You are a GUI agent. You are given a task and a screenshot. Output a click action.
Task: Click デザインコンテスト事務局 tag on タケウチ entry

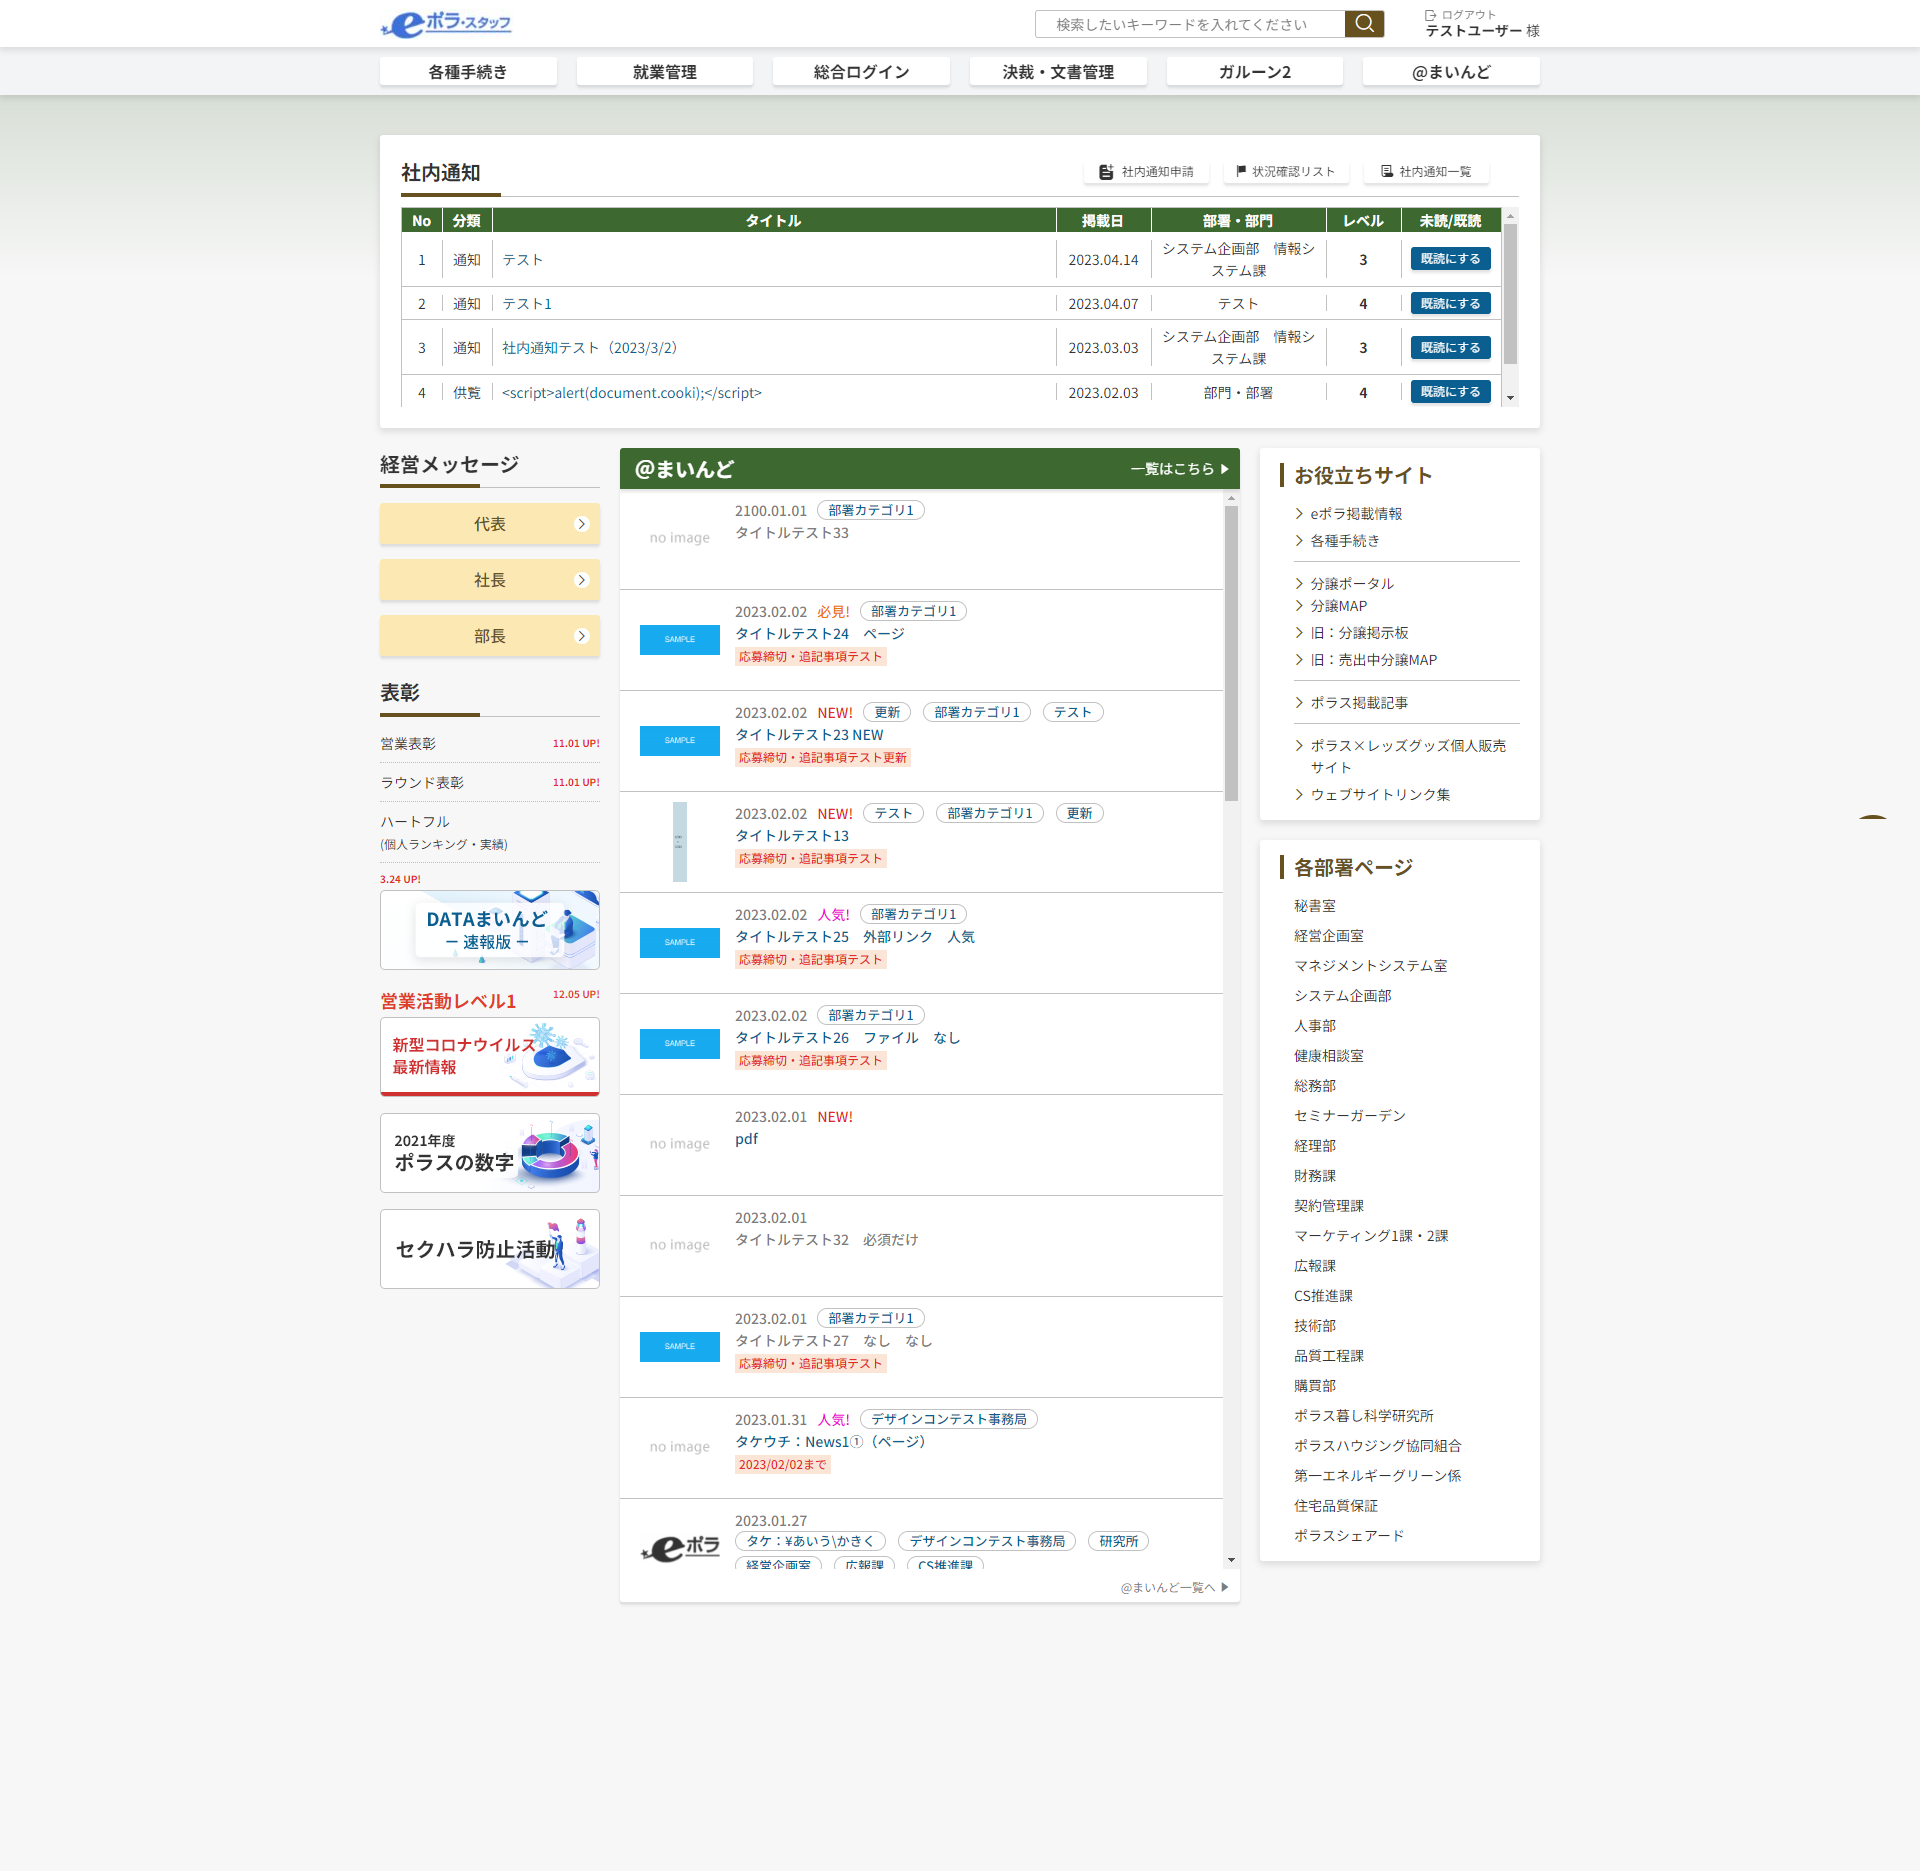(949, 1419)
